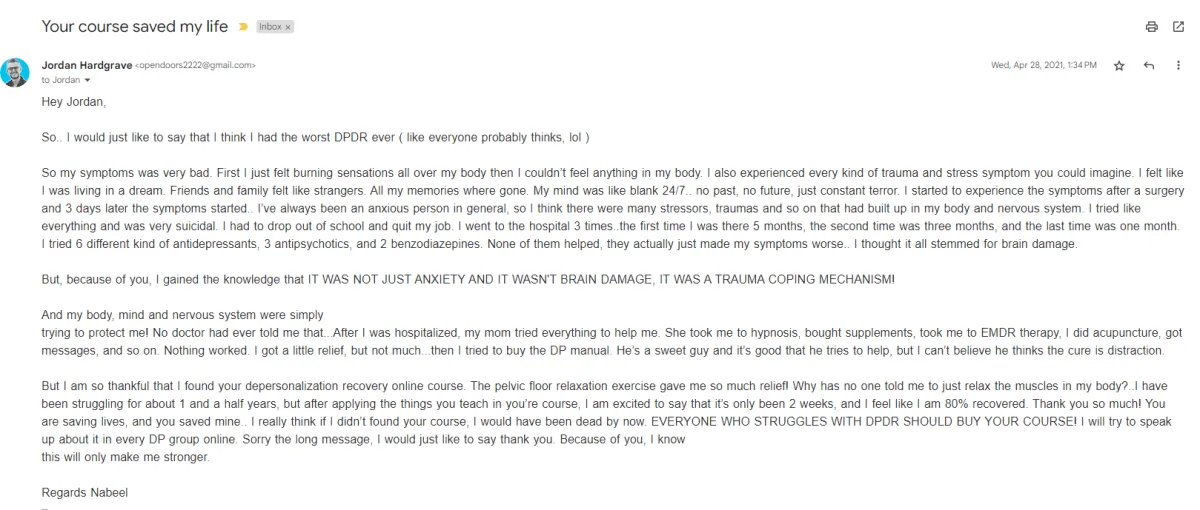Screen dimensions: 1200x510
Task: Click the 'to Jordan' recipient text
Action: [x=61, y=80]
